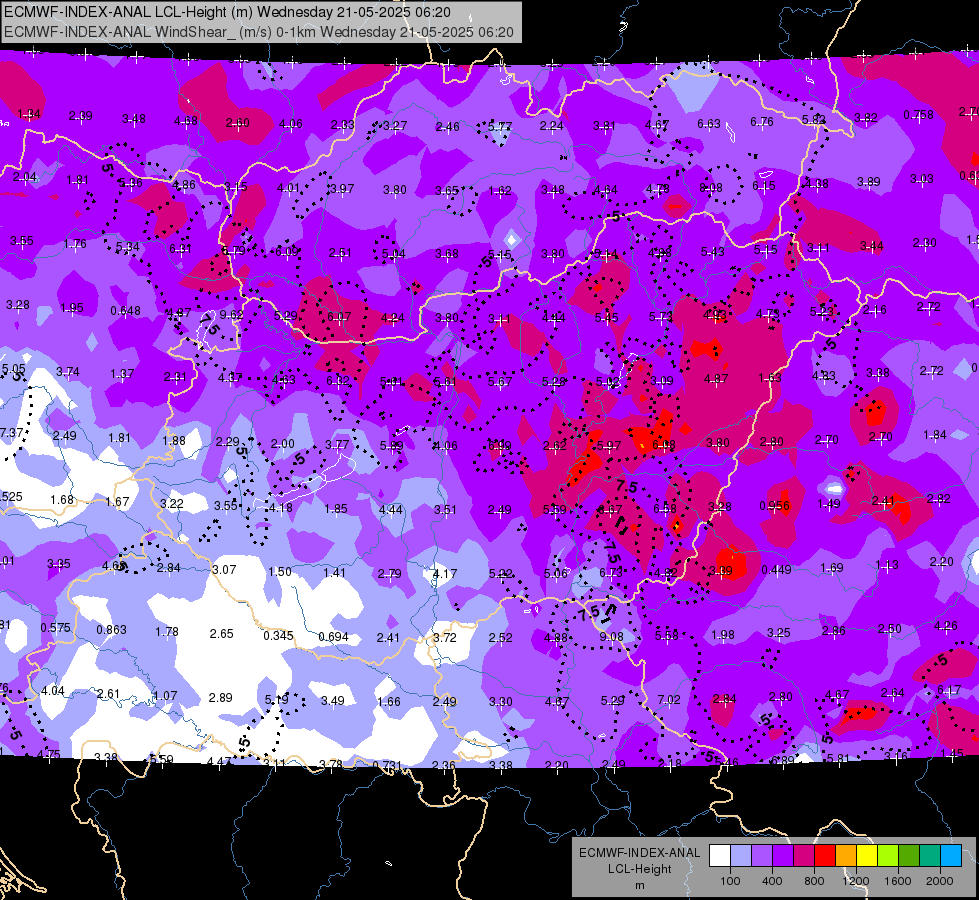This screenshot has width=979, height=900.
Task: Click wind shear value 3.25
Action: [x=779, y=632]
